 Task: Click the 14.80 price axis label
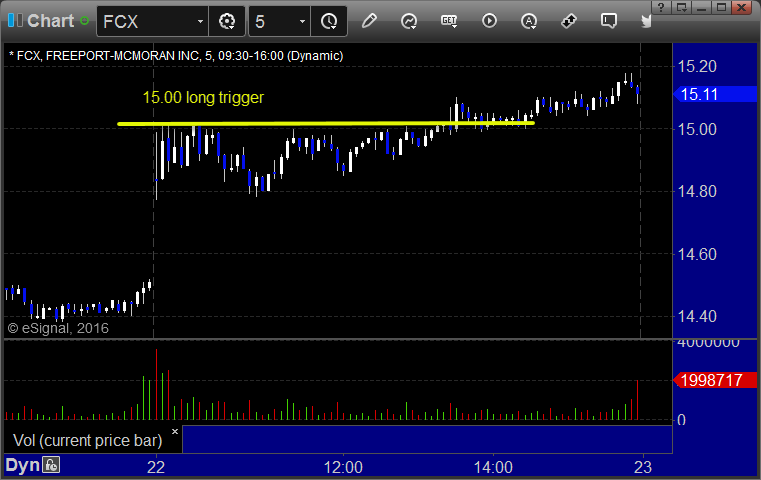pyautogui.click(x=697, y=192)
